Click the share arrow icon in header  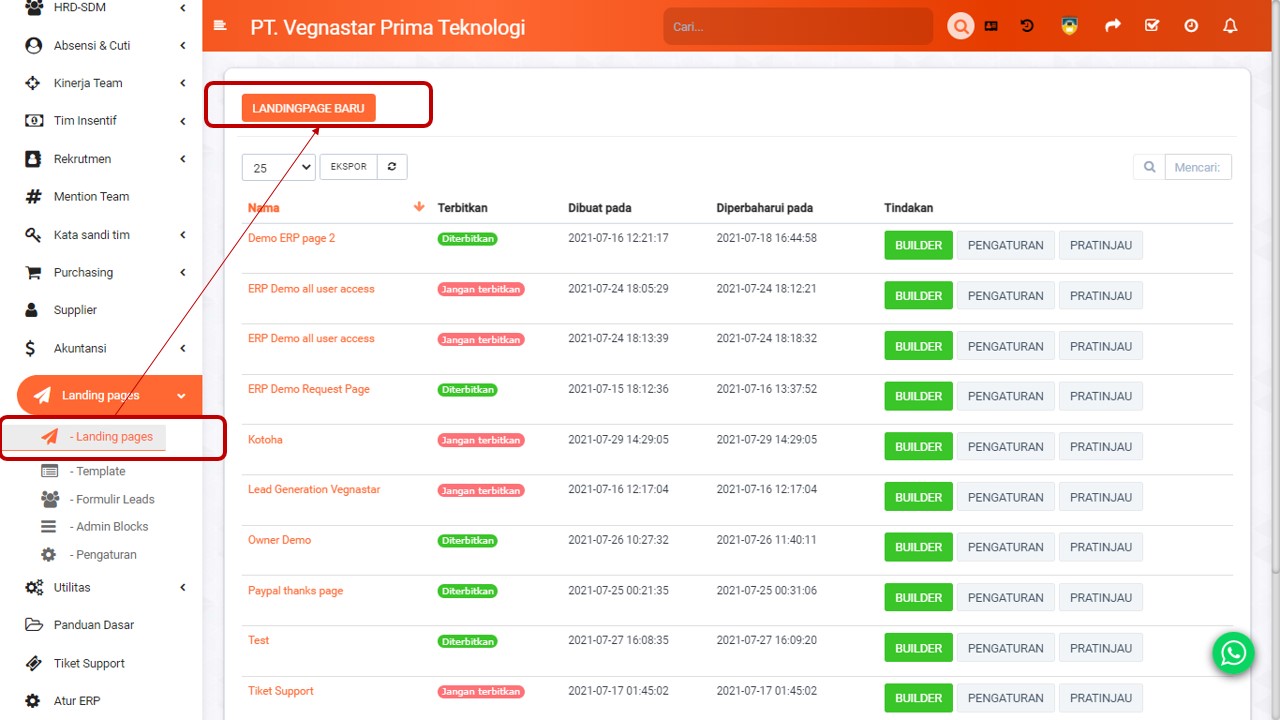[x=1112, y=26]
